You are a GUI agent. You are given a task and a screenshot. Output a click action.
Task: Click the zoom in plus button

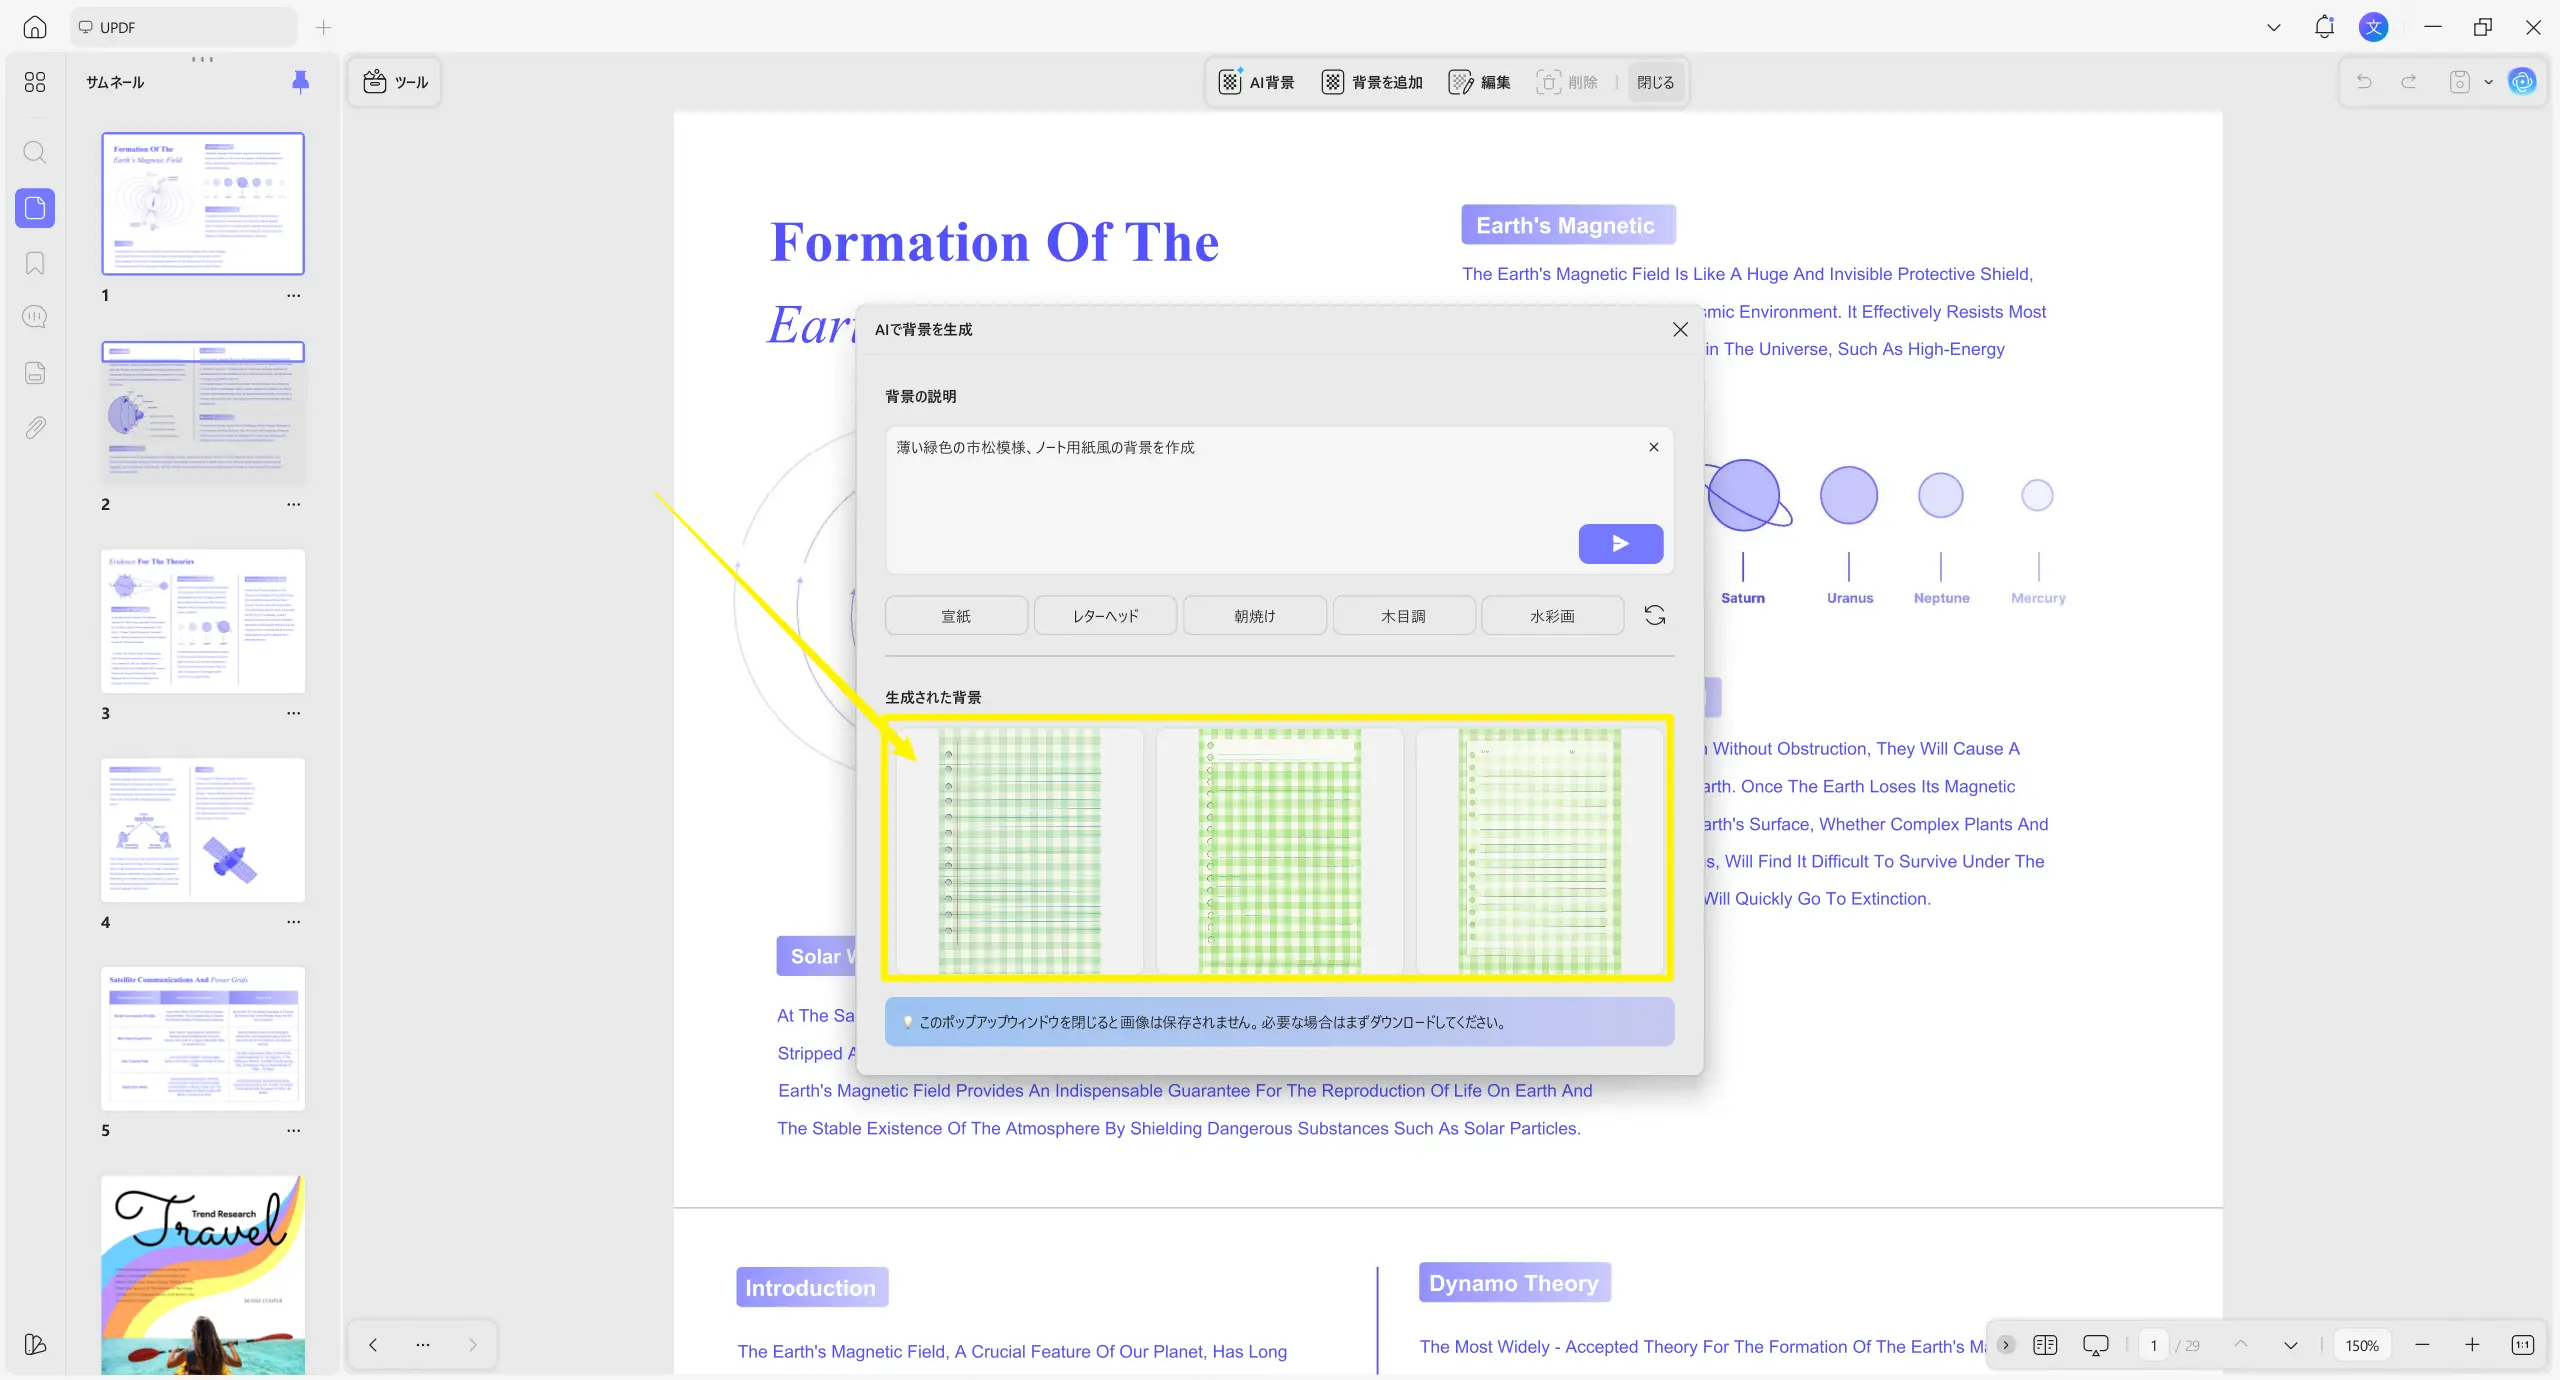coord(2472,1345)
